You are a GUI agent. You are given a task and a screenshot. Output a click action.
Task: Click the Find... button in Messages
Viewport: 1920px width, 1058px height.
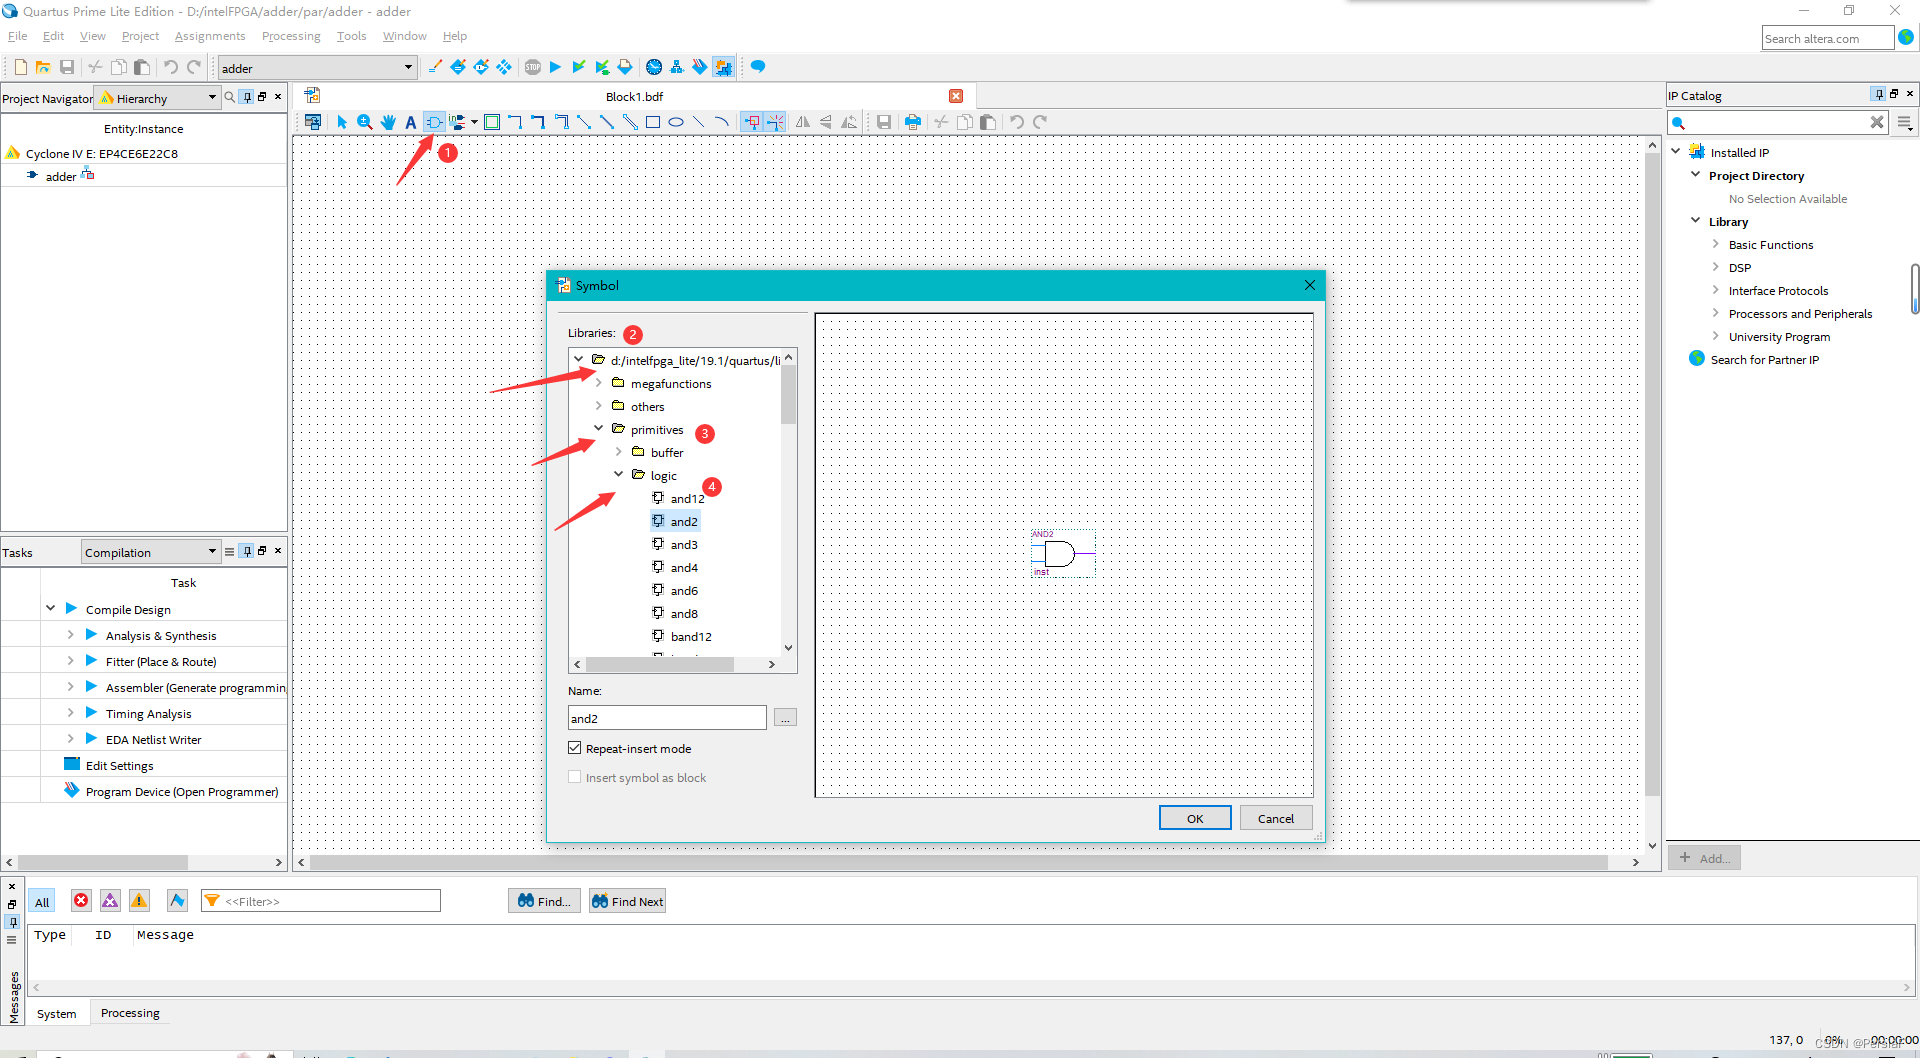[x=544, y=901]
